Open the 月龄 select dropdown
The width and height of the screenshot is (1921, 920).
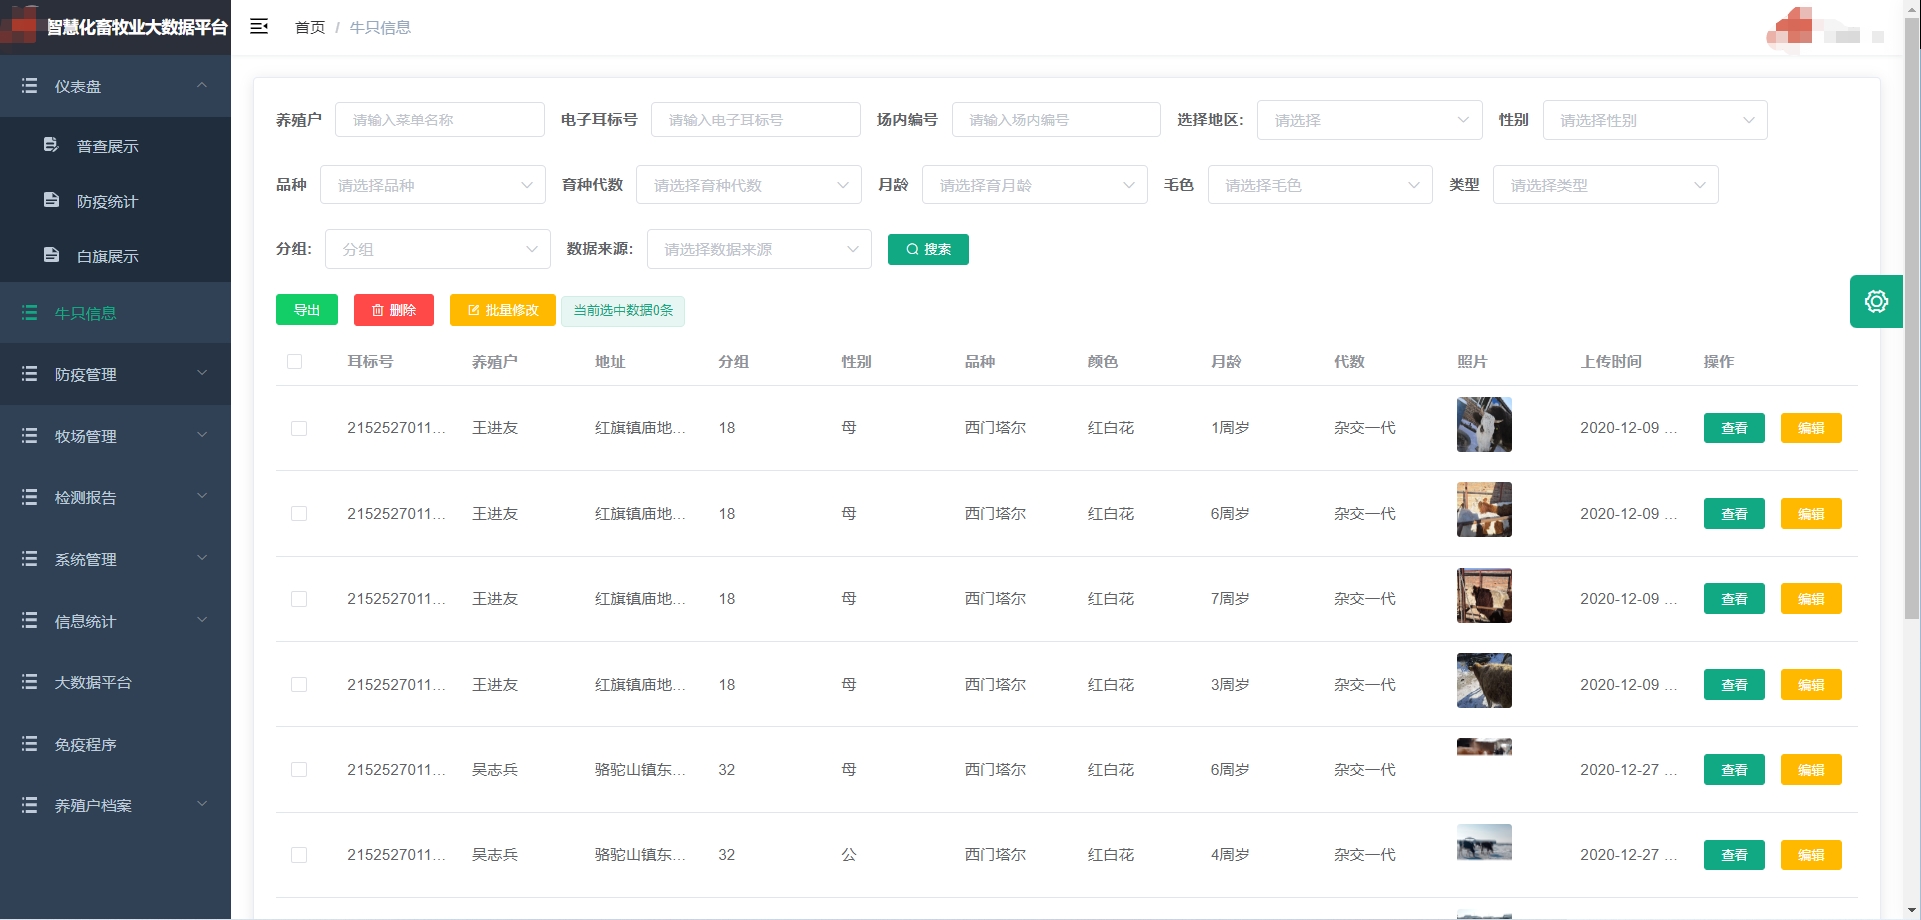pyautogui.click(x=1034, y=185)
